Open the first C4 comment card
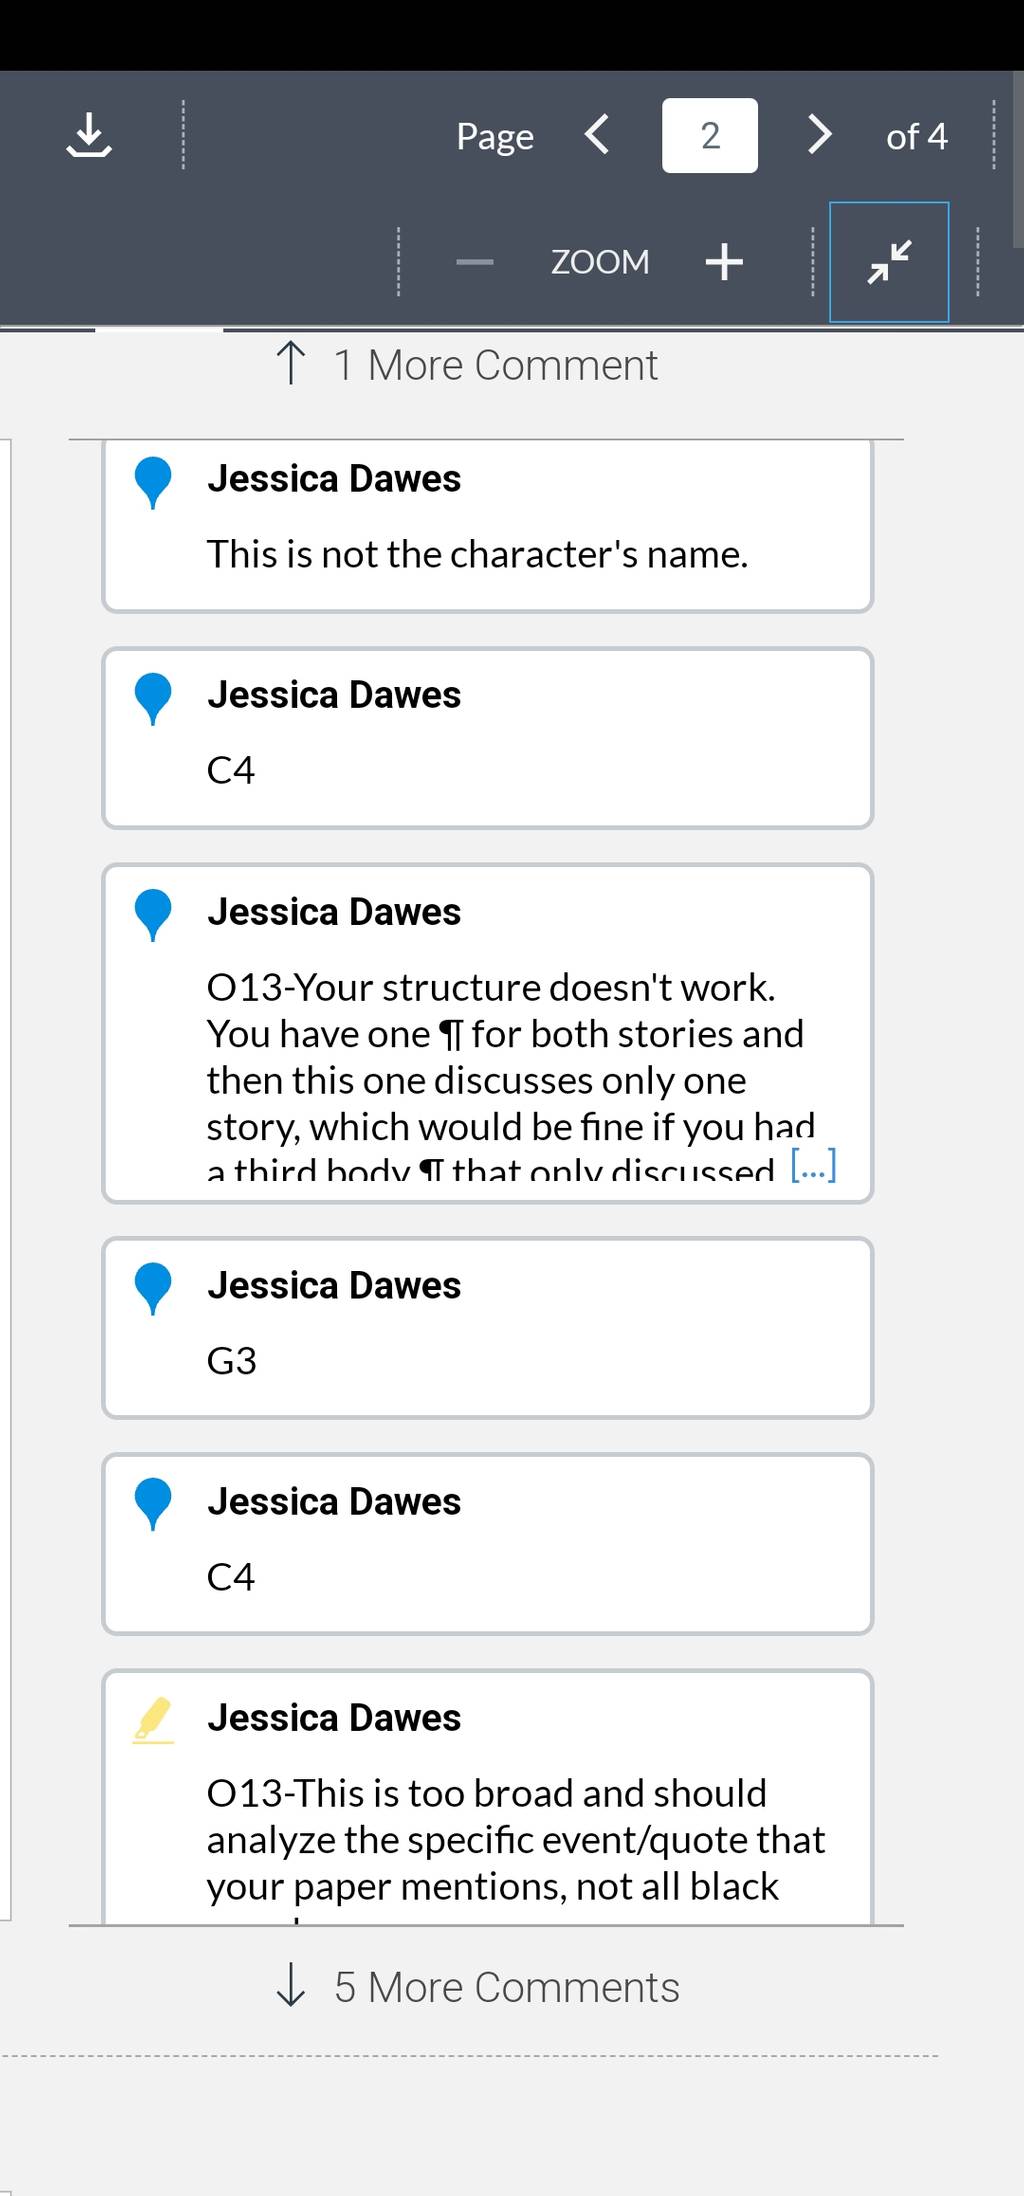The image size is (1024, 2196). tap(488, 738)
